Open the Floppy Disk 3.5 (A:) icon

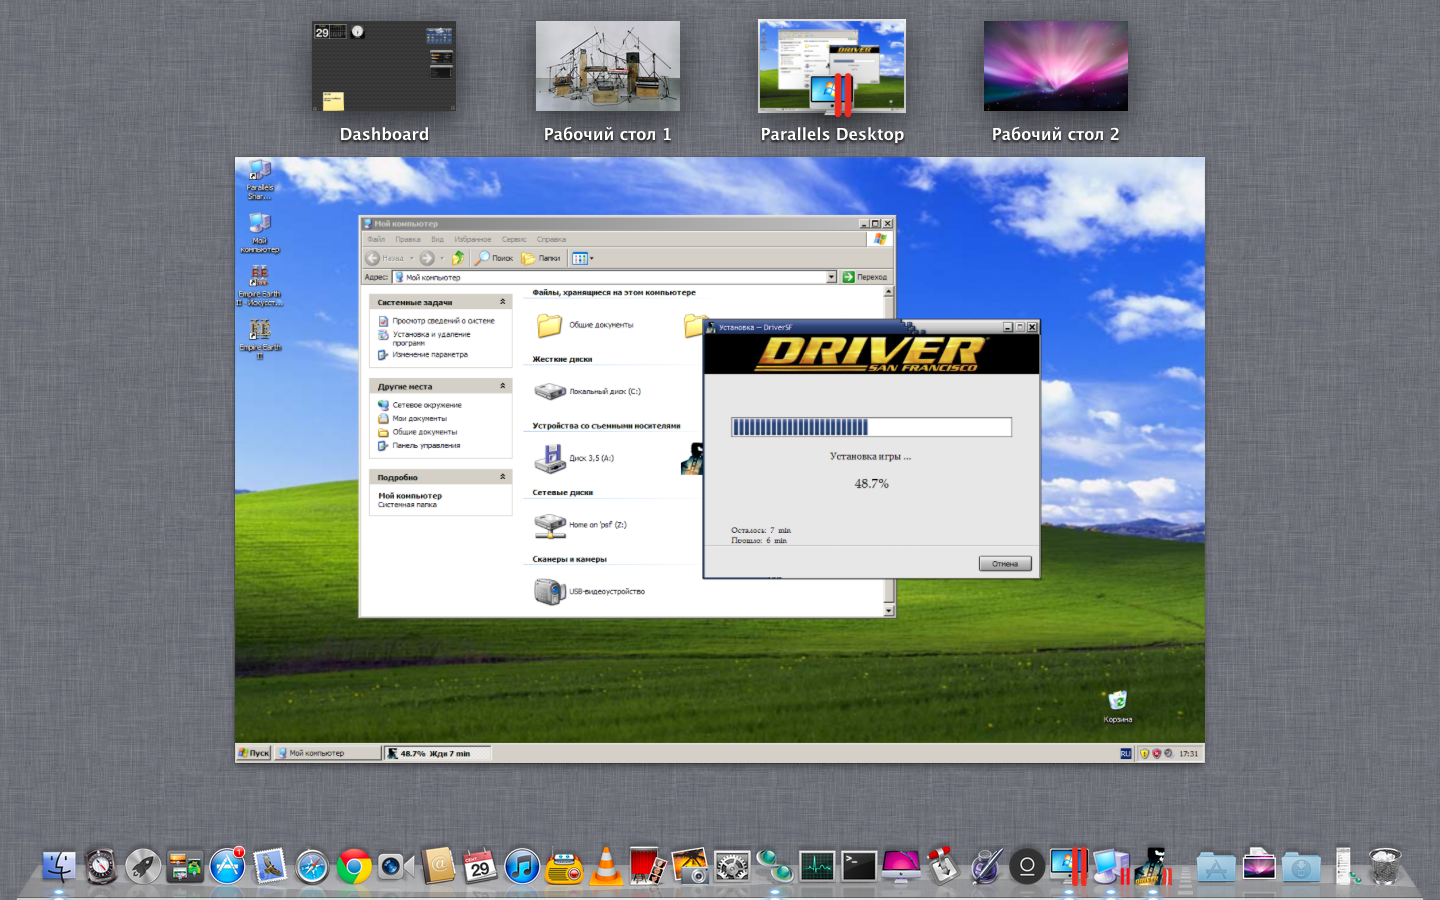(549, 459)
